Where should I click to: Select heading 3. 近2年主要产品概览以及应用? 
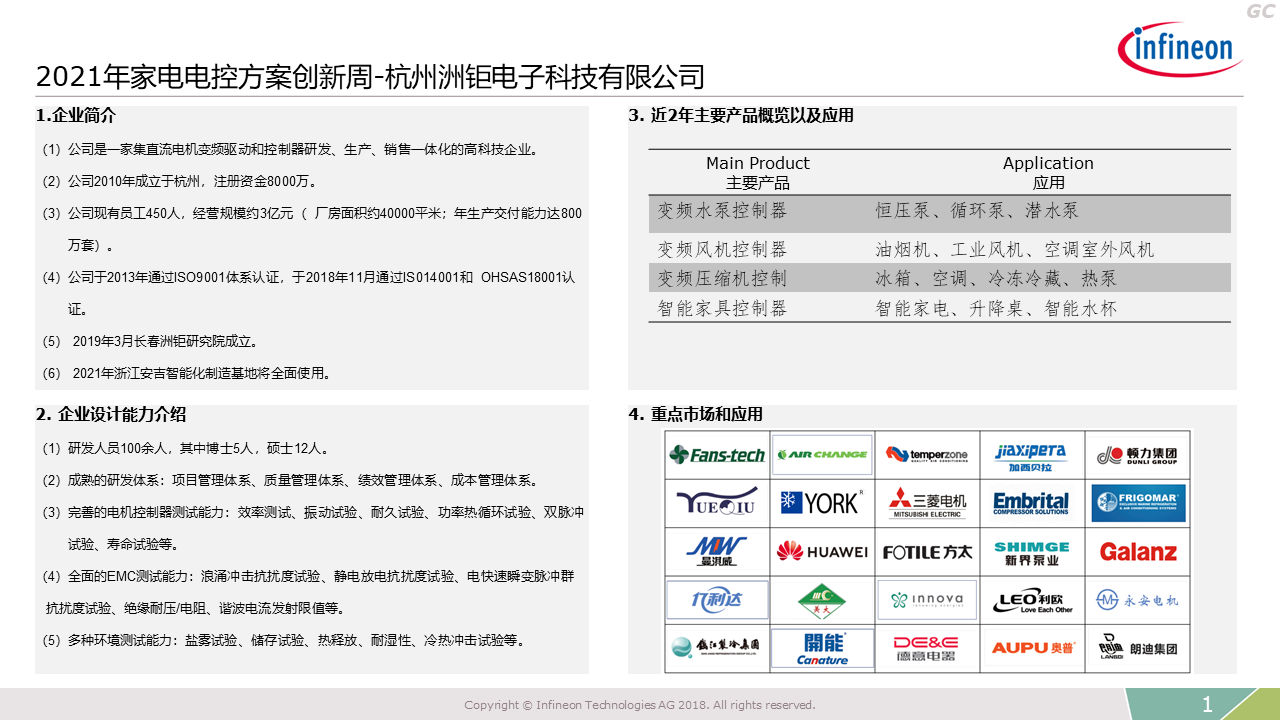[x=741, y=115]
